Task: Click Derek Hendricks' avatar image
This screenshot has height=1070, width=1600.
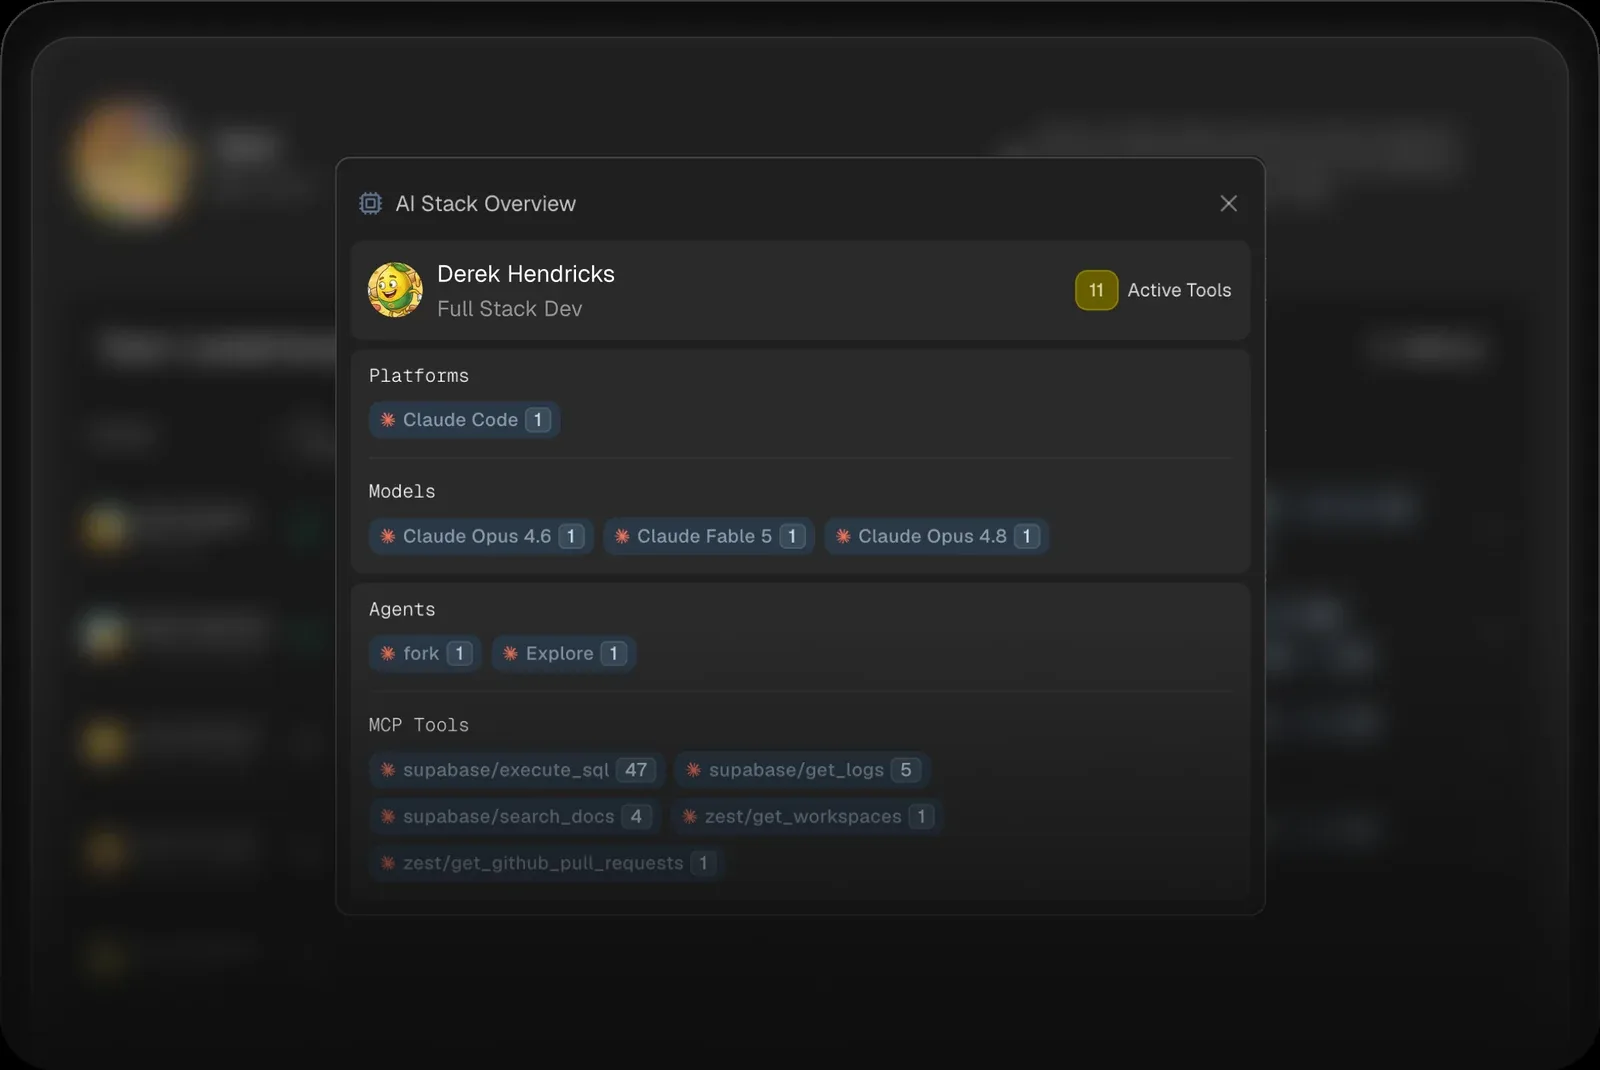Action: click(x=395, y=290)
